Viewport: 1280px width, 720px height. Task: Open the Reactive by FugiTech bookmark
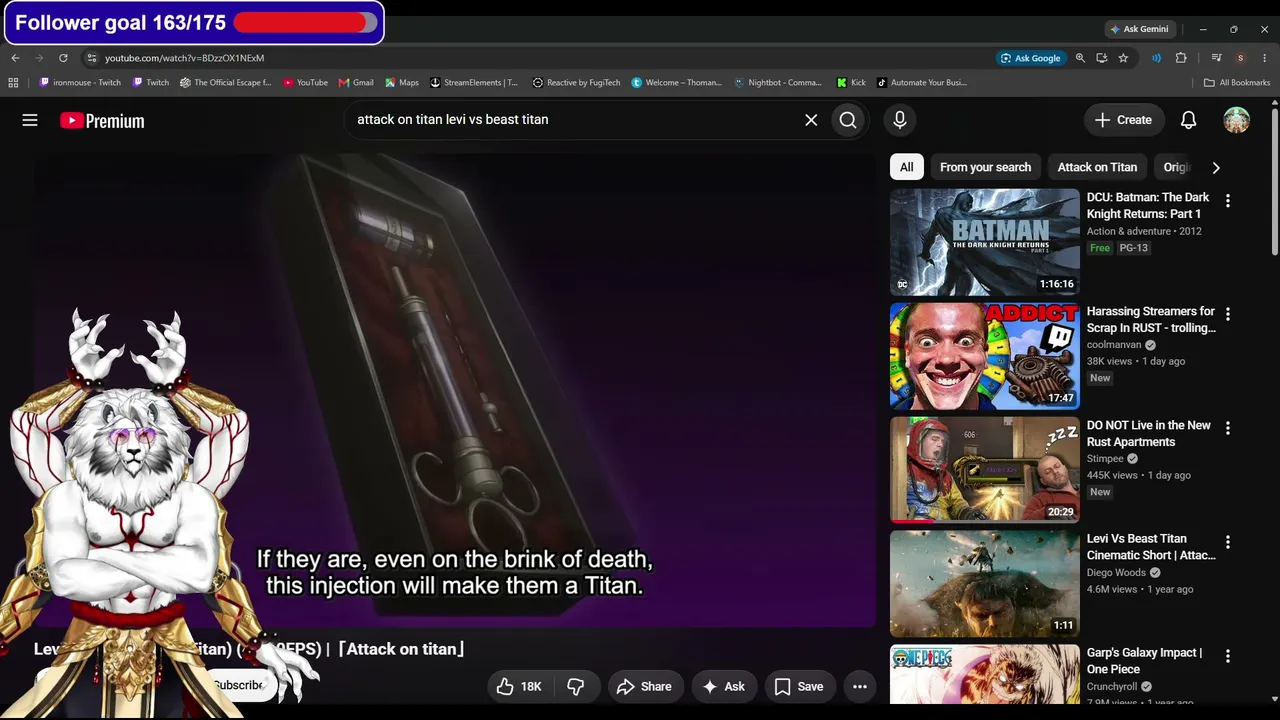(x=577, y=83)
